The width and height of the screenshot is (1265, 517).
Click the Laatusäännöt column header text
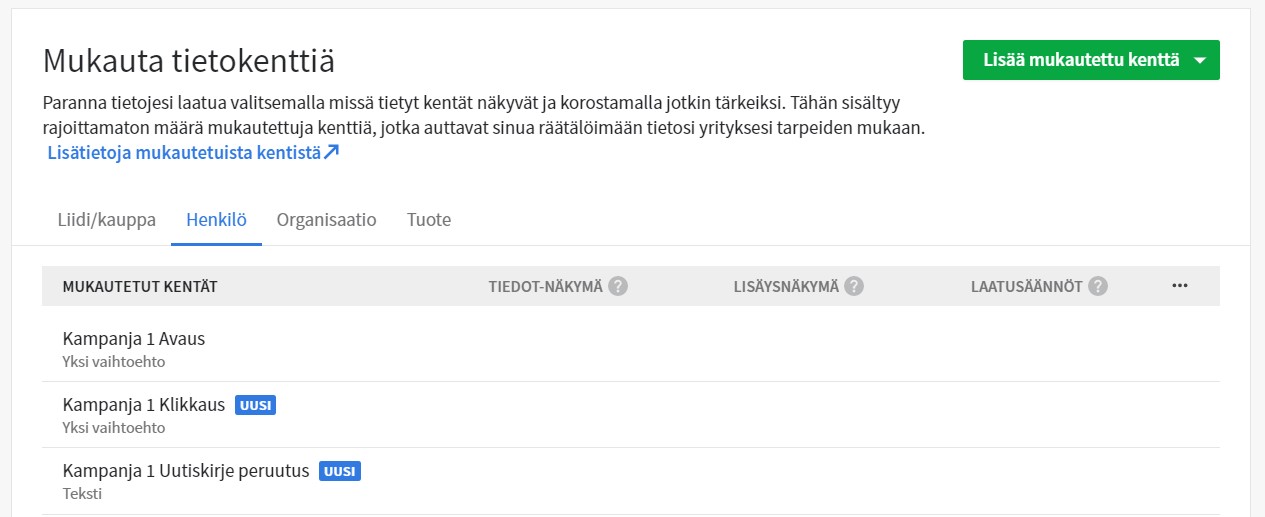pyautogui.click(x=1027, y=287)
